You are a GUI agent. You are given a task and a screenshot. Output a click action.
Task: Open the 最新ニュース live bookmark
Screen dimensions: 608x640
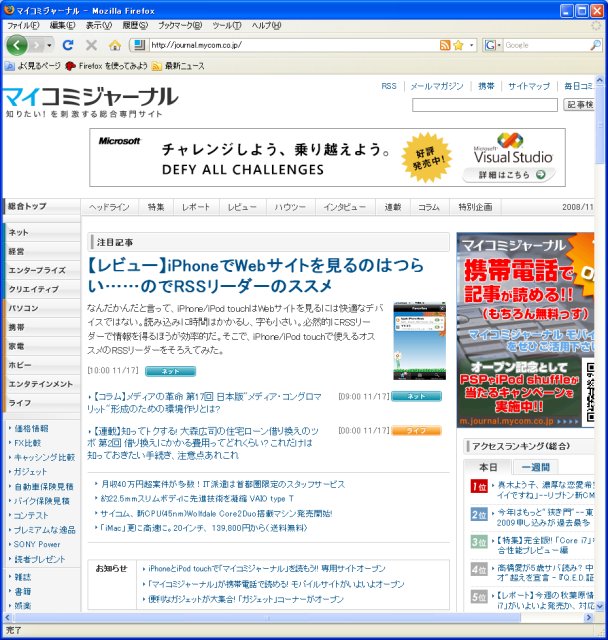(x=178, y=66)
